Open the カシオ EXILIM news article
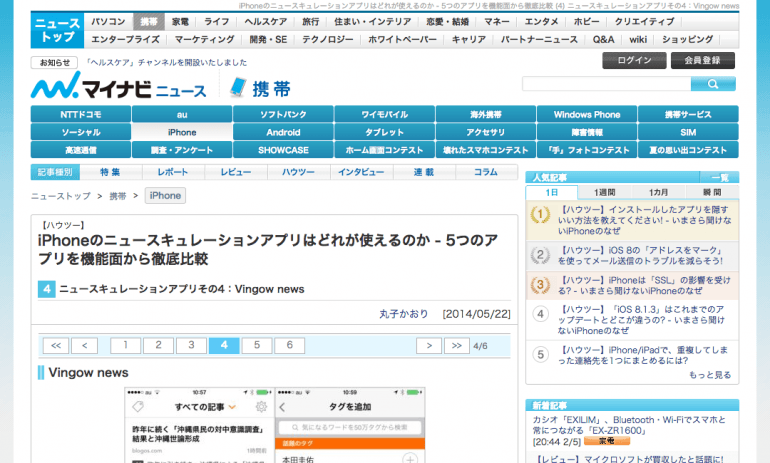Viewport: 770px width, 463px height. tap(629, 425)
